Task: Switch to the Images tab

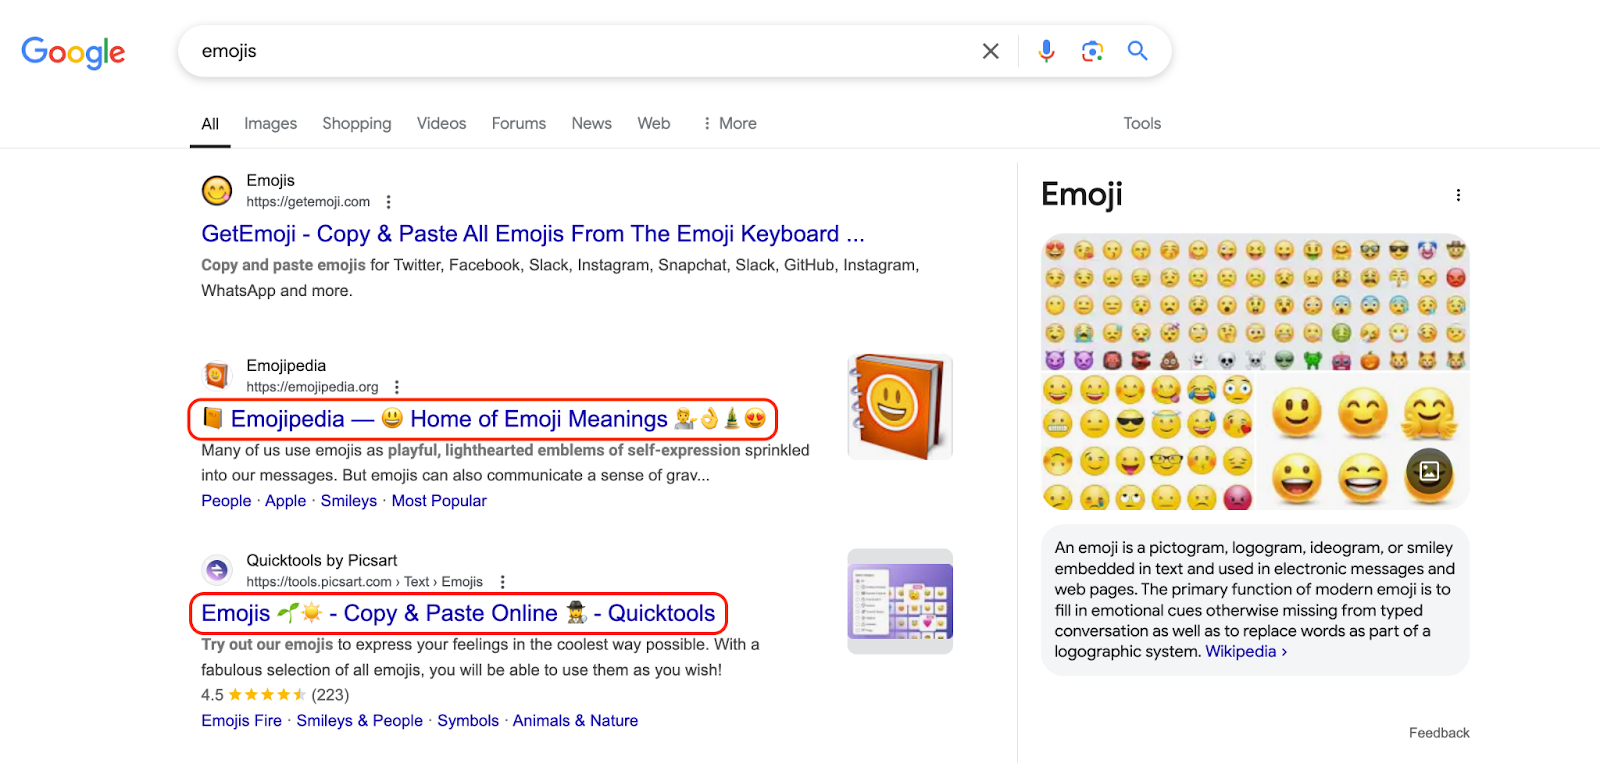Action: tap(270, 124)
